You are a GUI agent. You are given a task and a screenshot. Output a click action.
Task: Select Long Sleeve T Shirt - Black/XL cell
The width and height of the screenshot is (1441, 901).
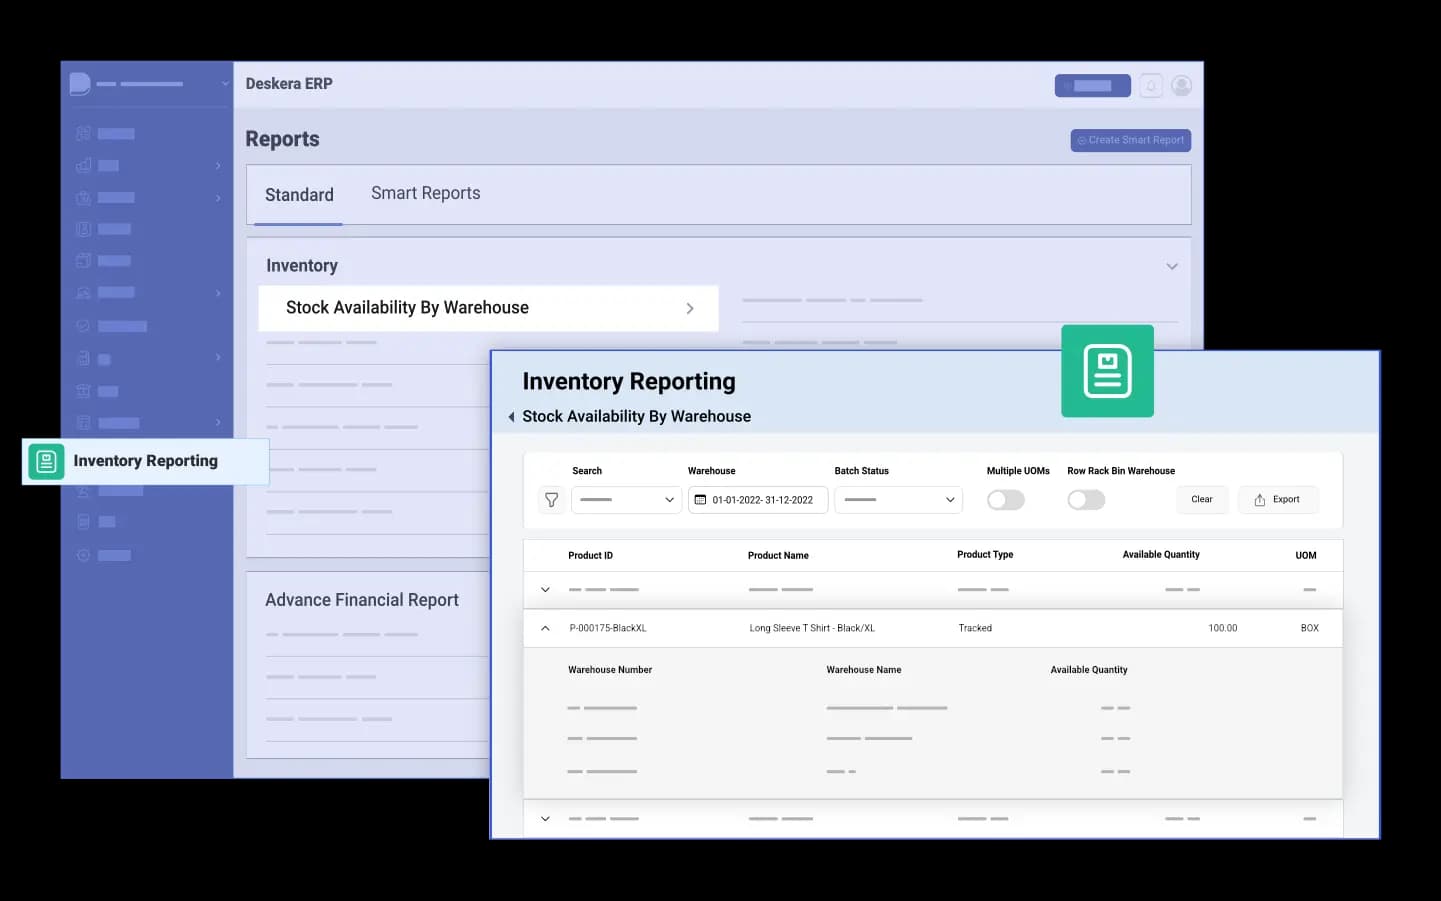click(812, 629)
